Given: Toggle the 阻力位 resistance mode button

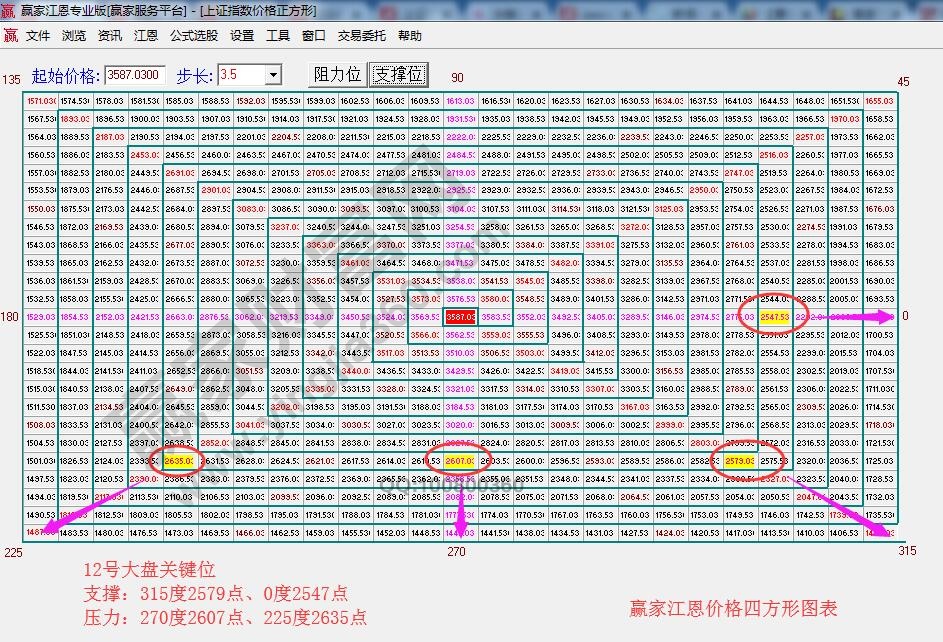Looking at the screenshot, I should coord(340,75).
